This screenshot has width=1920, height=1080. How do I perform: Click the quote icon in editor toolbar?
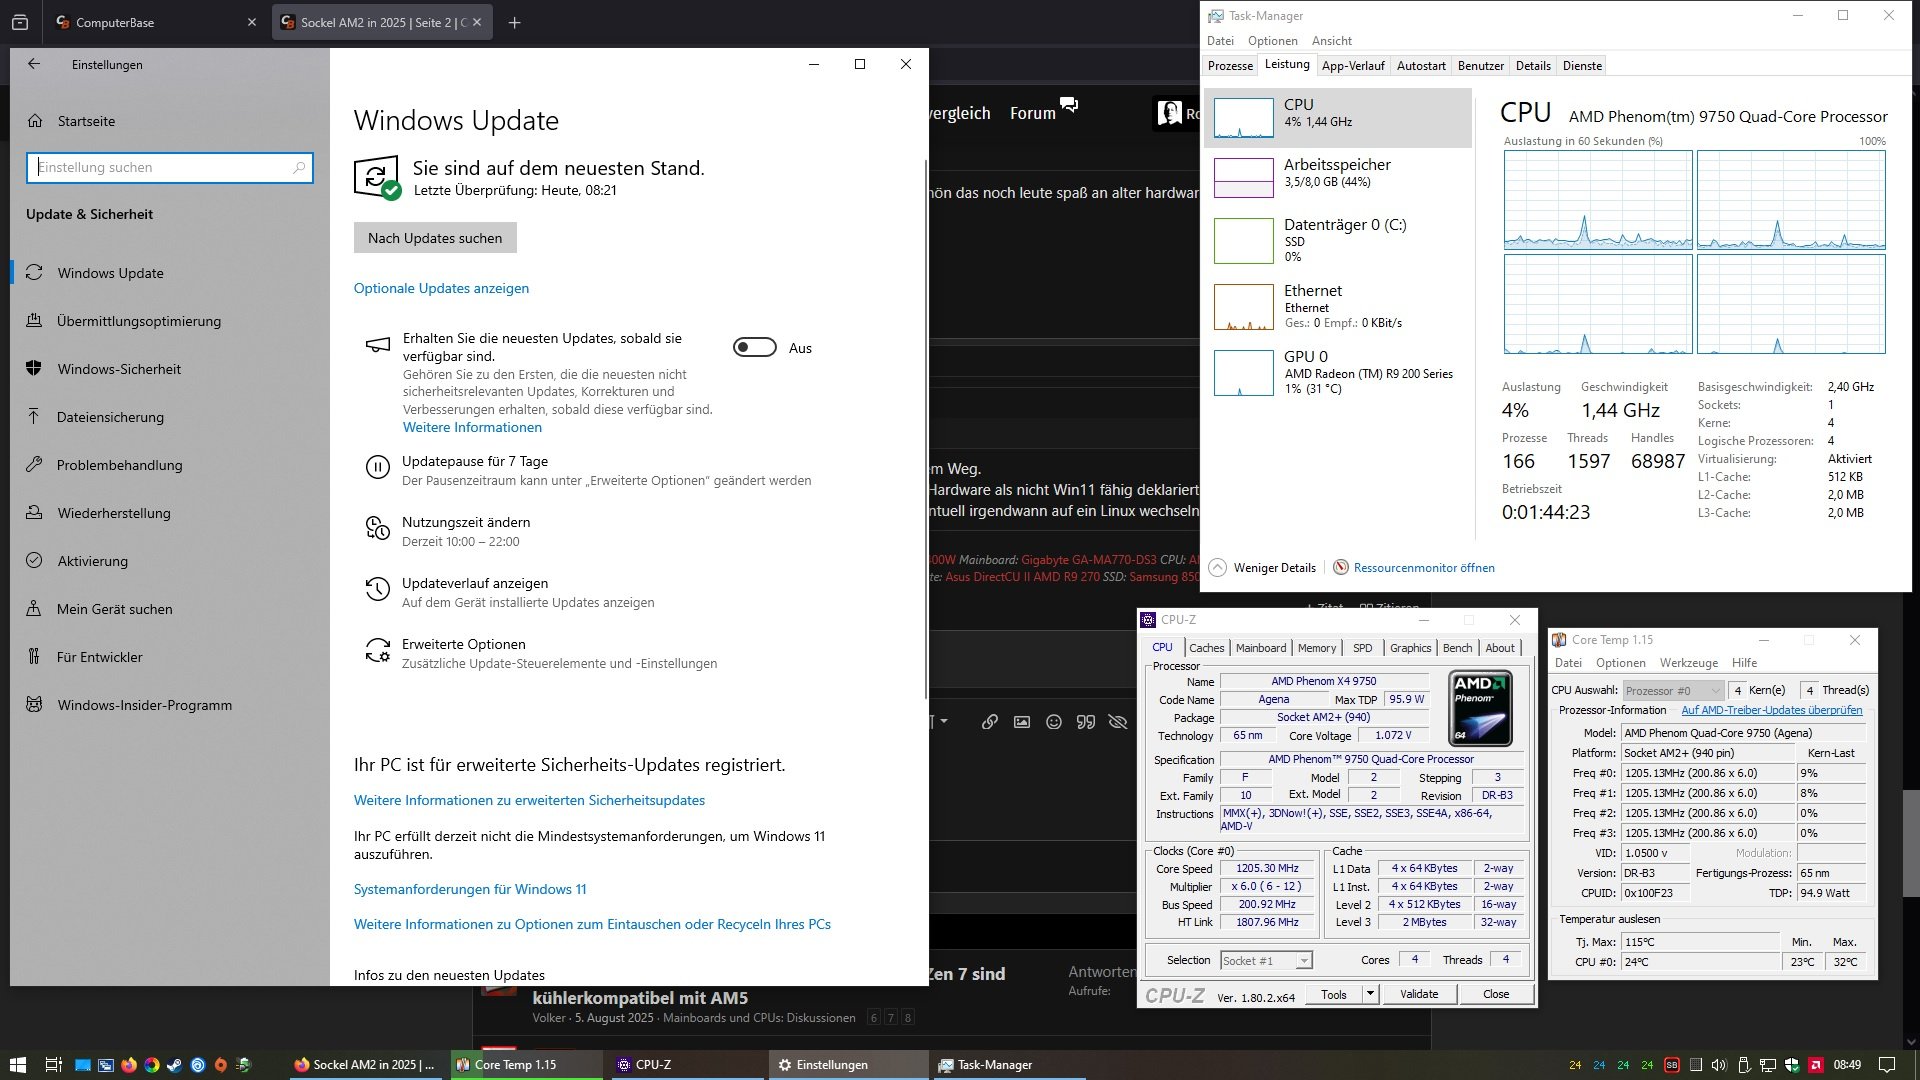coord(1085,722)
